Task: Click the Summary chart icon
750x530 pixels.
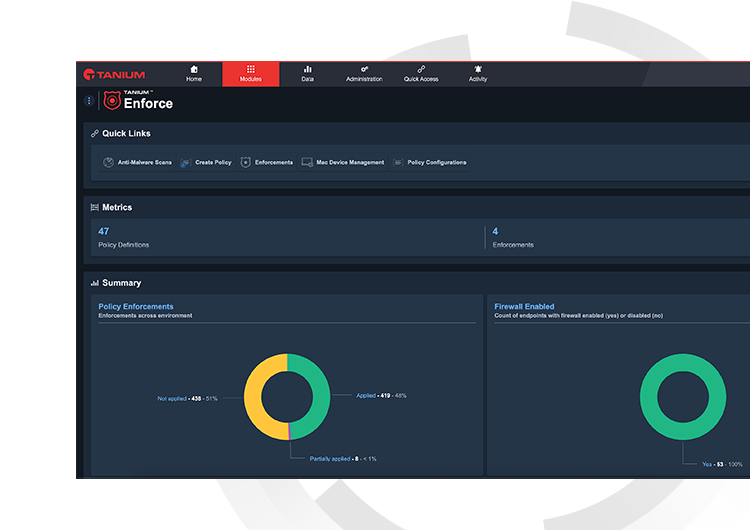Action: click(x=95, y=283)
